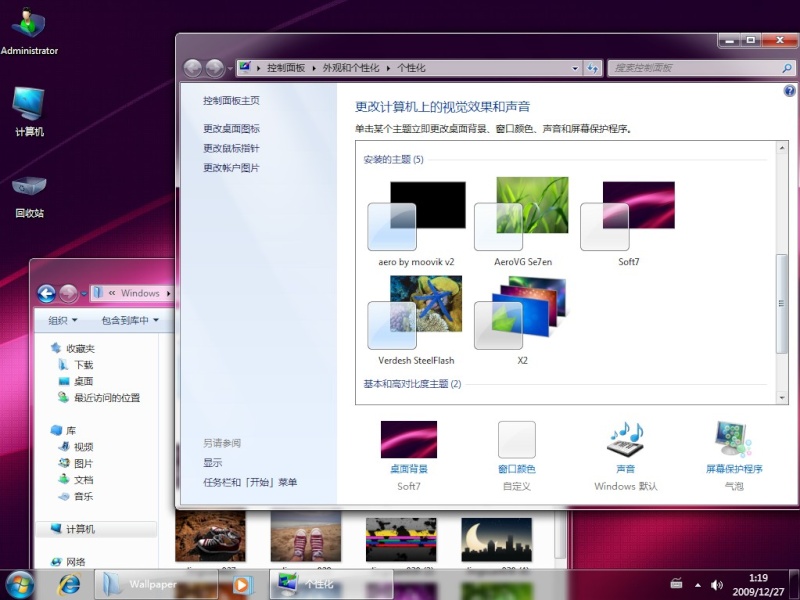Open the help question mark icon
800x600 pixels.
(789, 91)
